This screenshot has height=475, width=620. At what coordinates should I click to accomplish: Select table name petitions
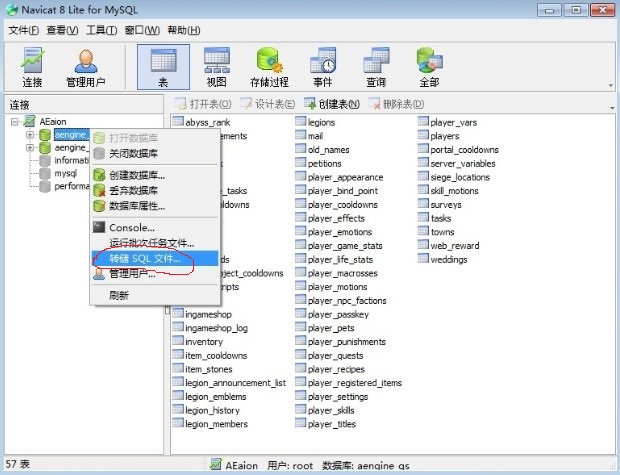pyautogui.click(x=324, y=163)
